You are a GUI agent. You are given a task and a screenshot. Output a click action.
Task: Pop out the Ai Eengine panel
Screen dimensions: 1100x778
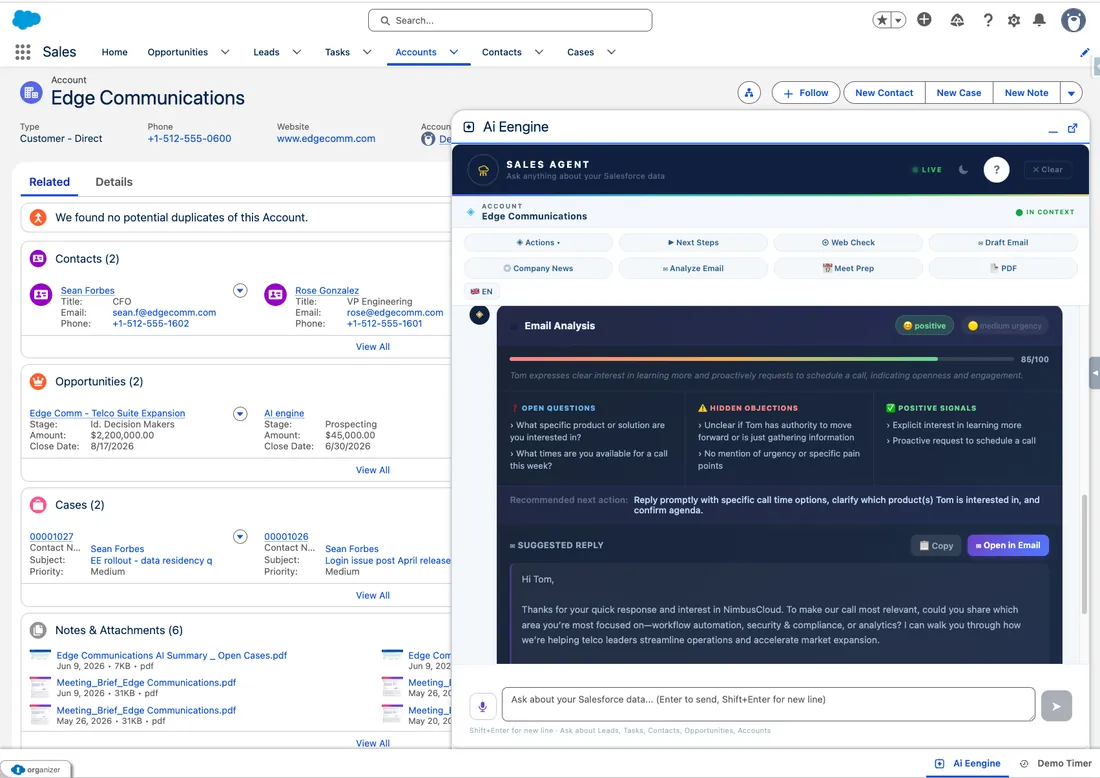(1072, 128)
